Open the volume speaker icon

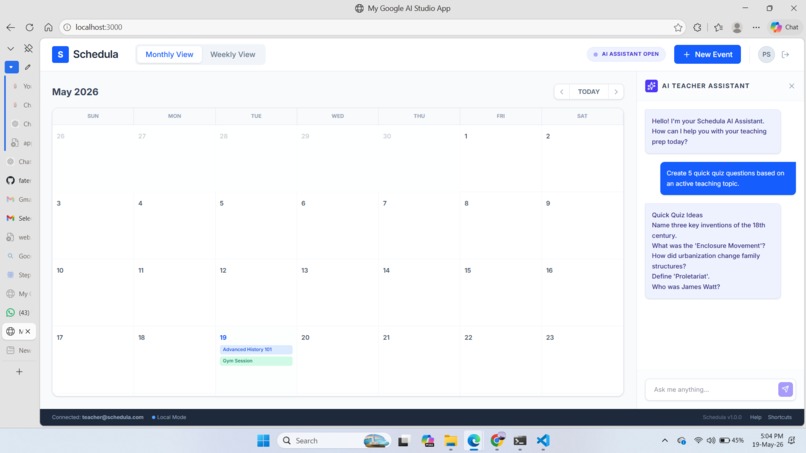[x=711, y=441]
